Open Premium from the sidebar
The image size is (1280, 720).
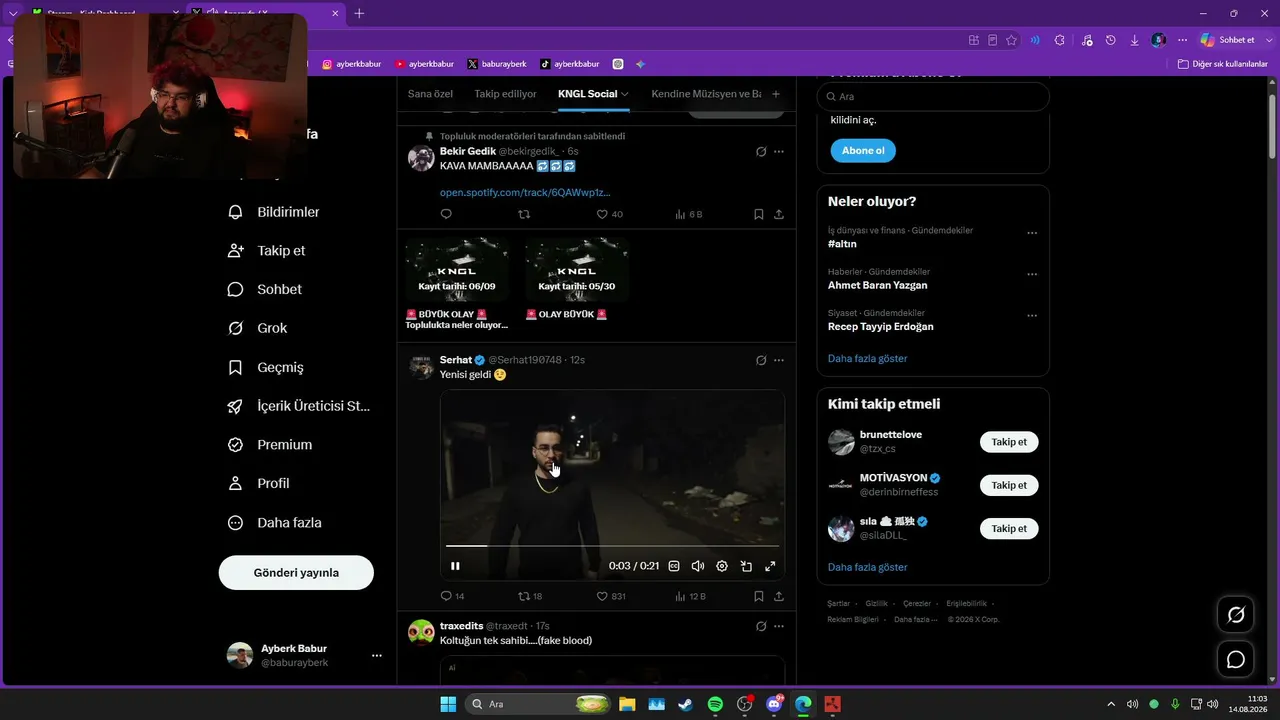click(270, 445)
